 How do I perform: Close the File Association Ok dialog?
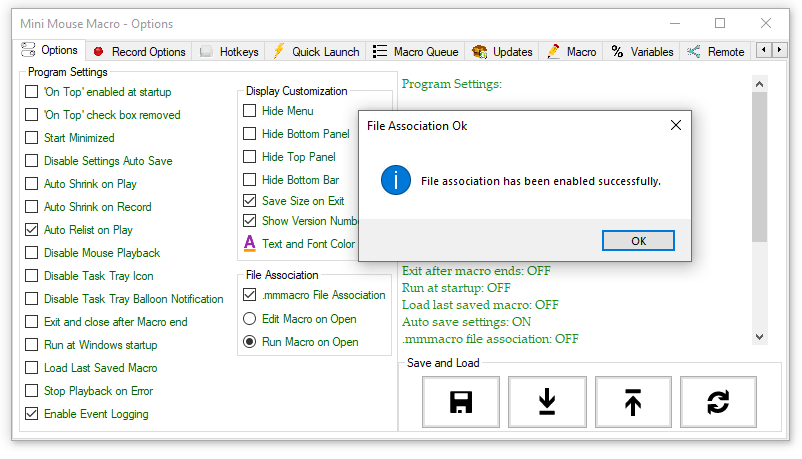point(676,125)
